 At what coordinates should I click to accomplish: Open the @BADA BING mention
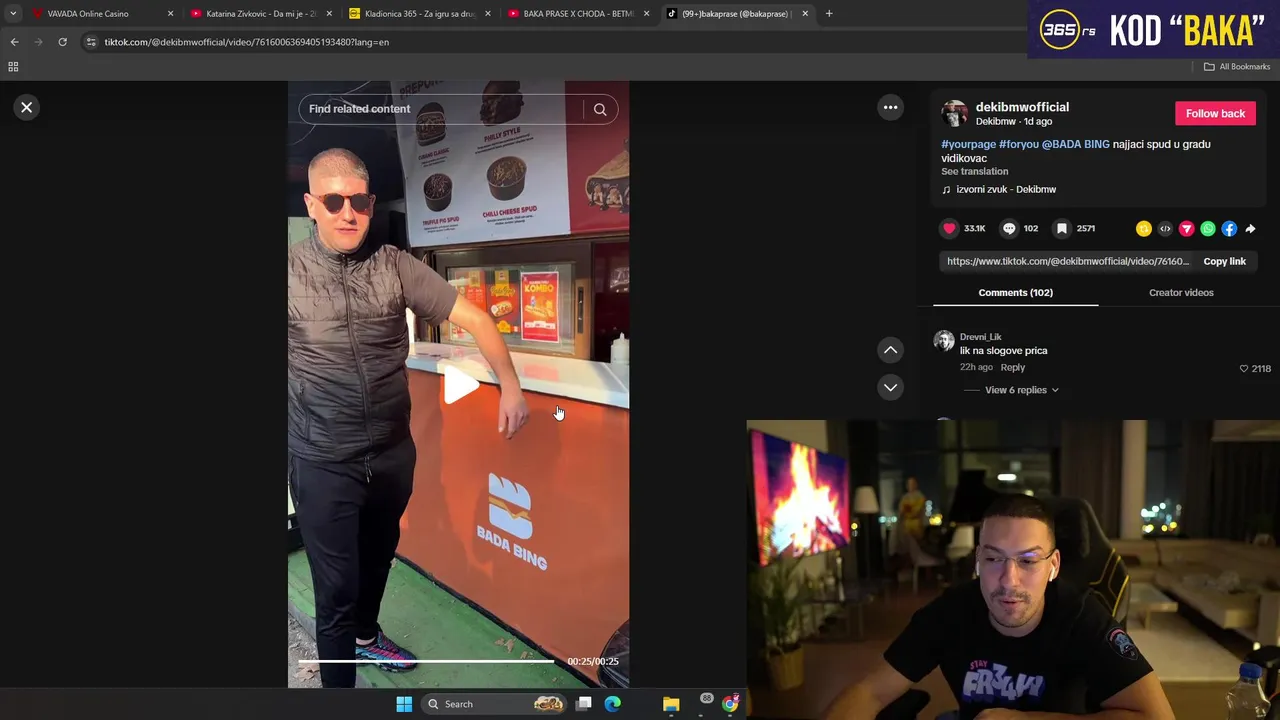coord(1075,144)
